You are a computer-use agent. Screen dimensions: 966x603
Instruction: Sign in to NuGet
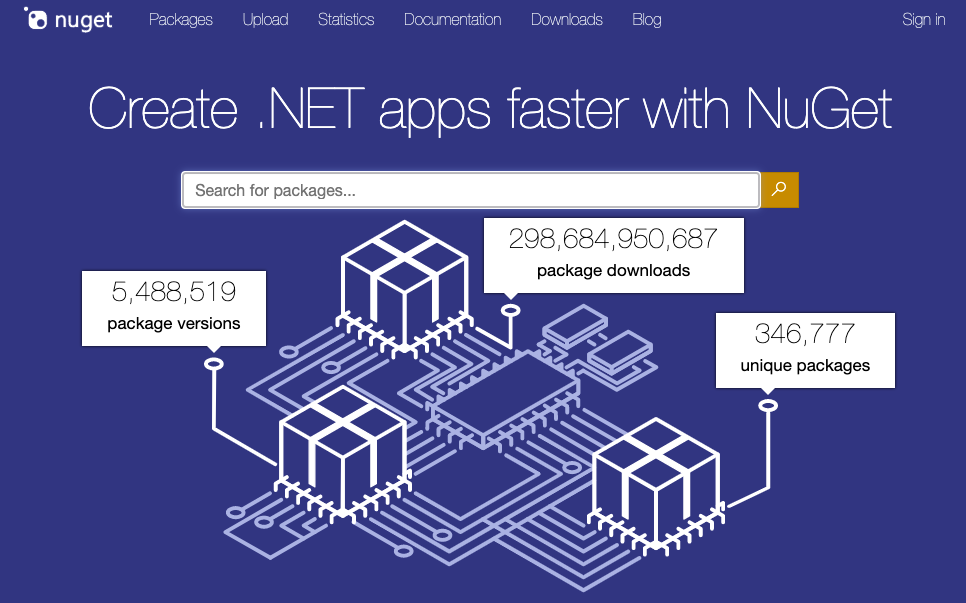click(x=923, y=19)
